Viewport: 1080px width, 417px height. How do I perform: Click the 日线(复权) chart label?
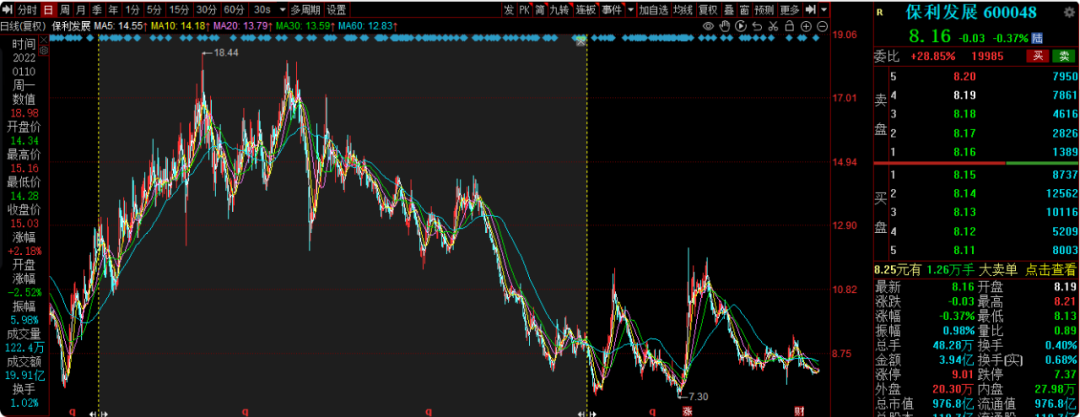24,26
